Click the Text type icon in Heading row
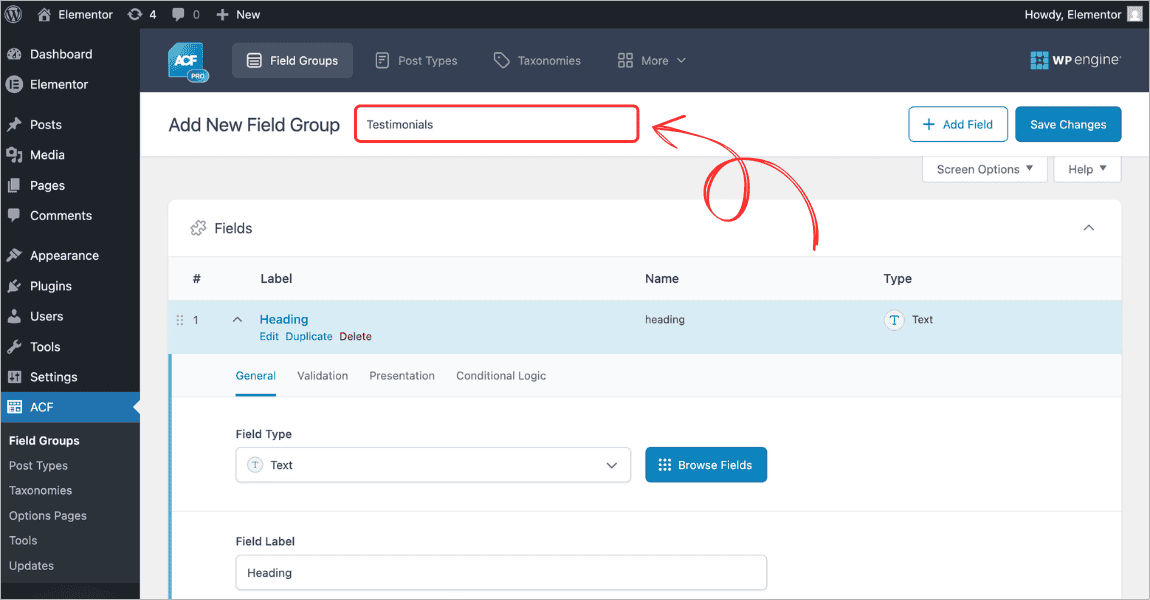This screenshot has width=1150, height=600. (x=894, y=320)
